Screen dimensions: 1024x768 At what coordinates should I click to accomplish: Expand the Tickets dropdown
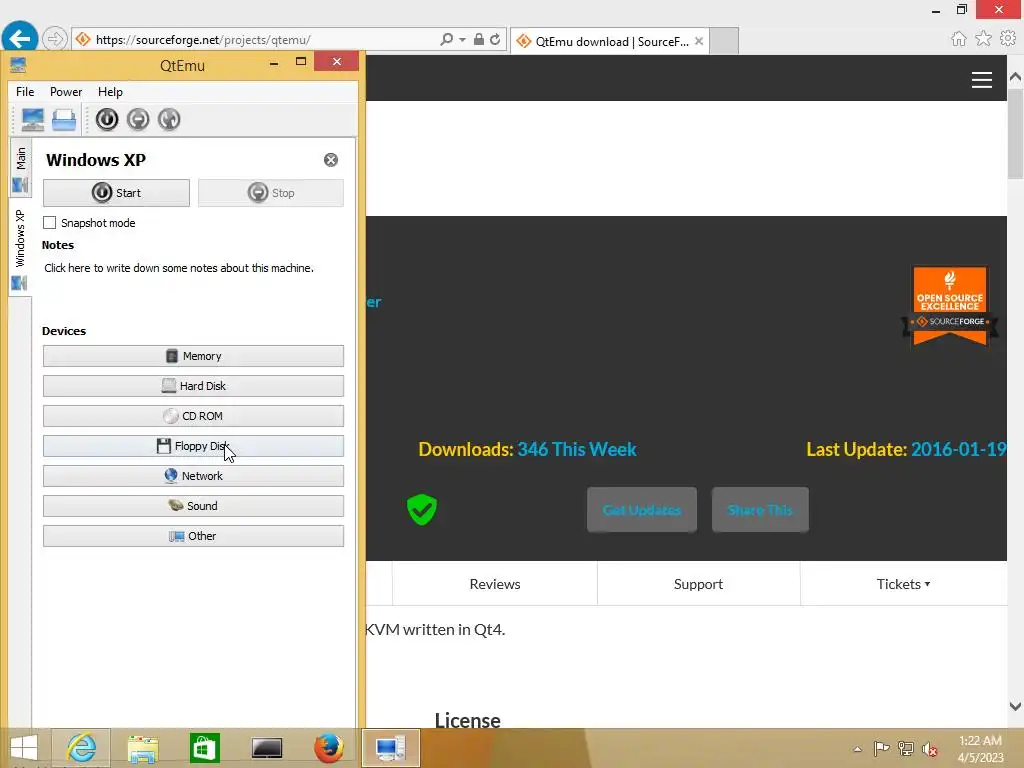(903, 584)
